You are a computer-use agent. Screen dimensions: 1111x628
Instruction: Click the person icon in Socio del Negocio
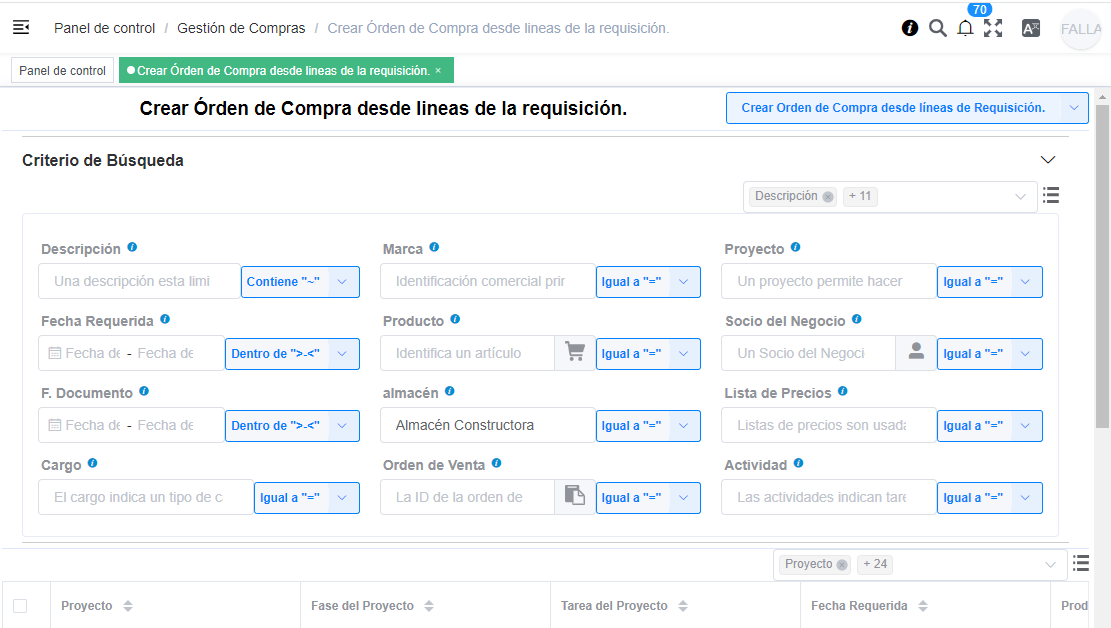click(x=916, y=353)
